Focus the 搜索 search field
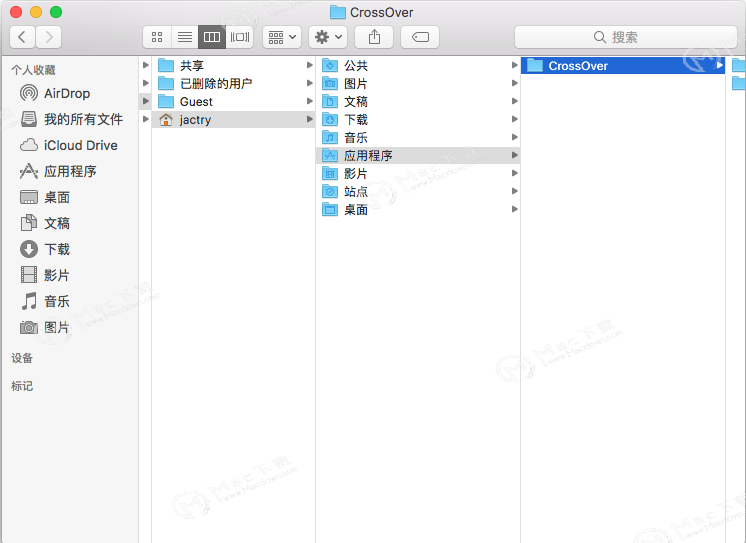 [x=626, y=37]
